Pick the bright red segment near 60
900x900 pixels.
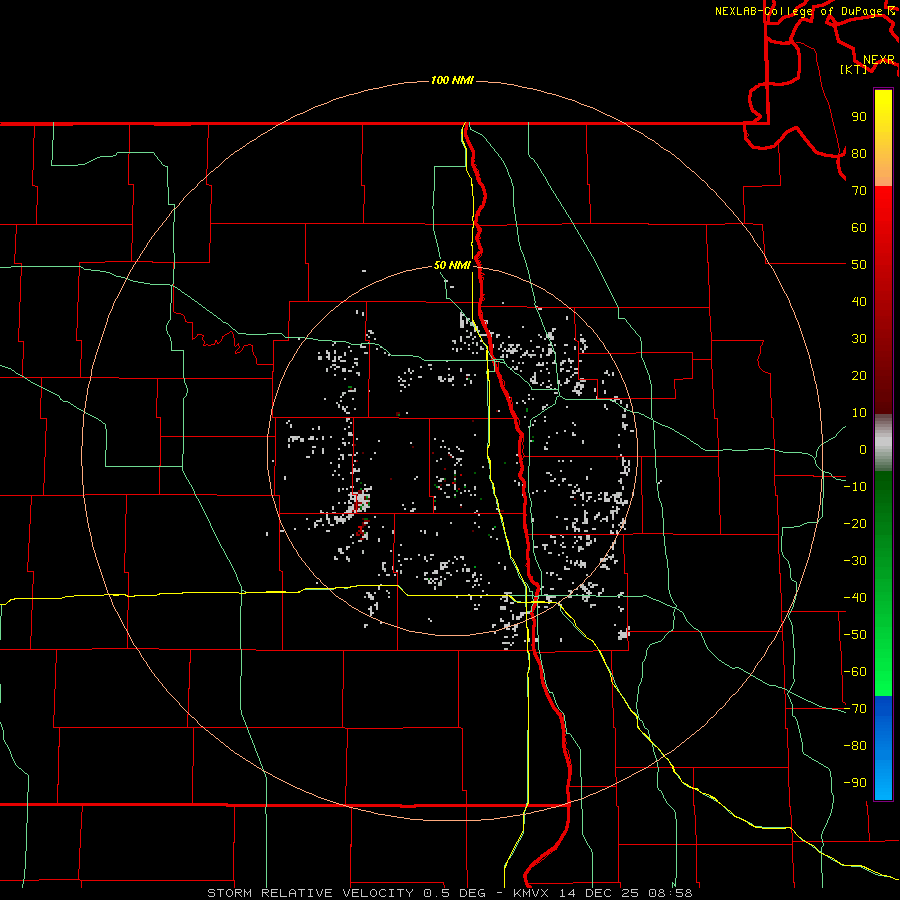[x=883, y=224]
